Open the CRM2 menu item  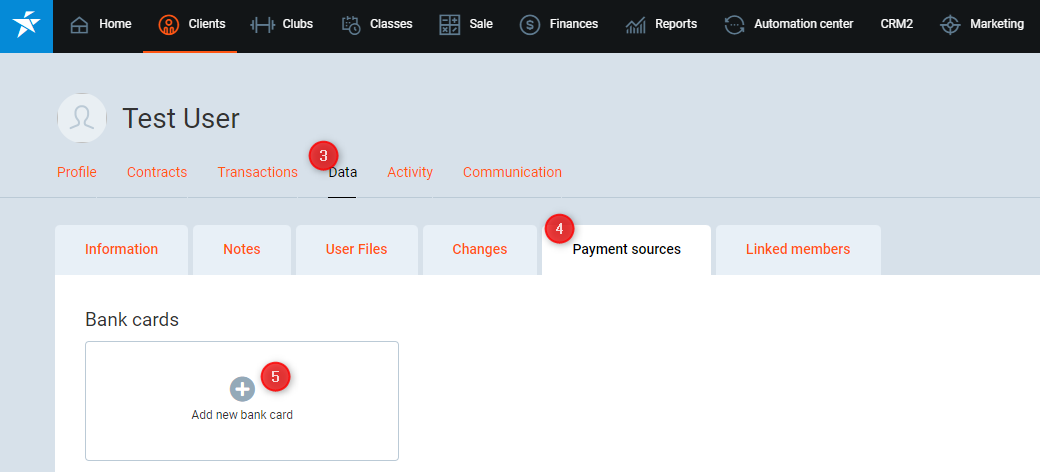tap(897, 24)
